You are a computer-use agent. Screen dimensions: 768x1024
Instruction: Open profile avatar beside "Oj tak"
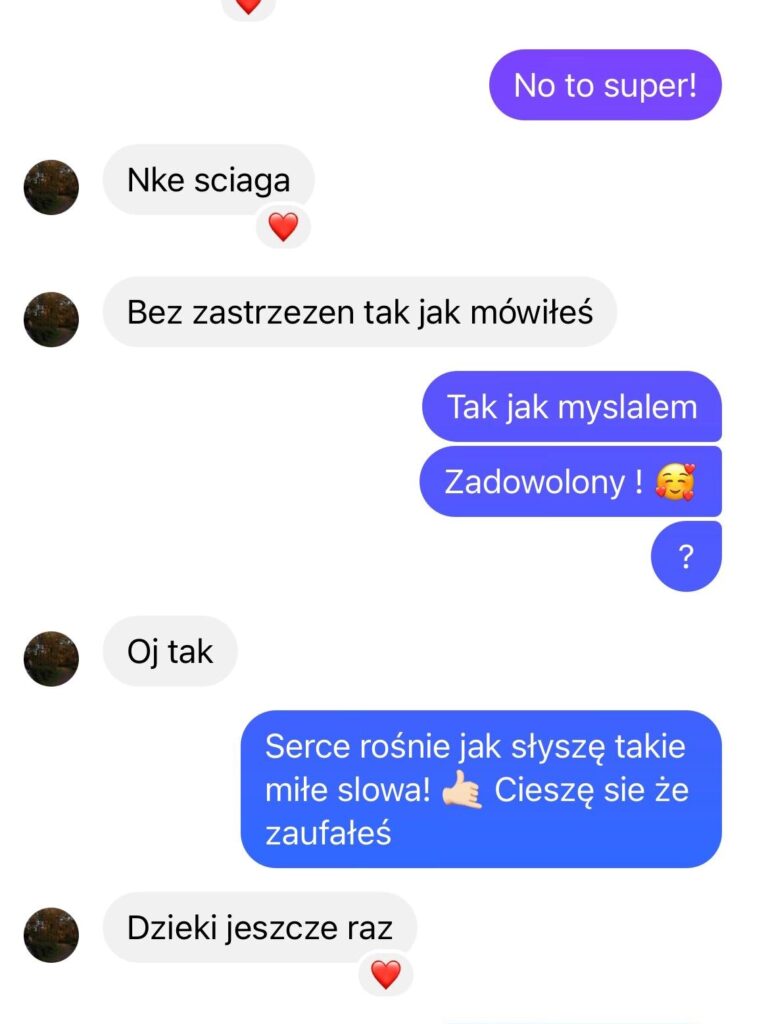point(51,658)
